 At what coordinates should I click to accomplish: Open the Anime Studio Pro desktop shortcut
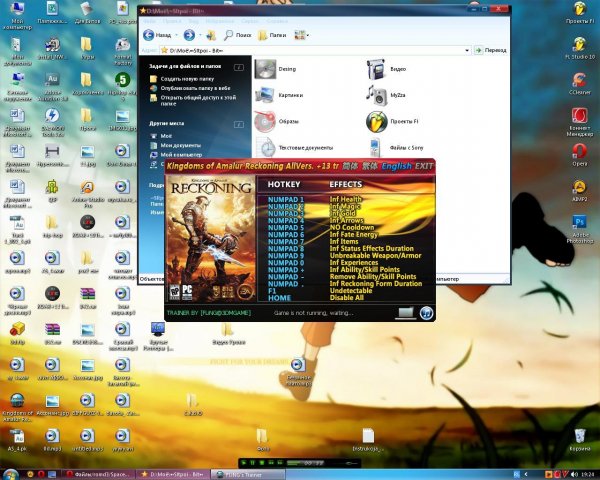[x=88, y=194]
